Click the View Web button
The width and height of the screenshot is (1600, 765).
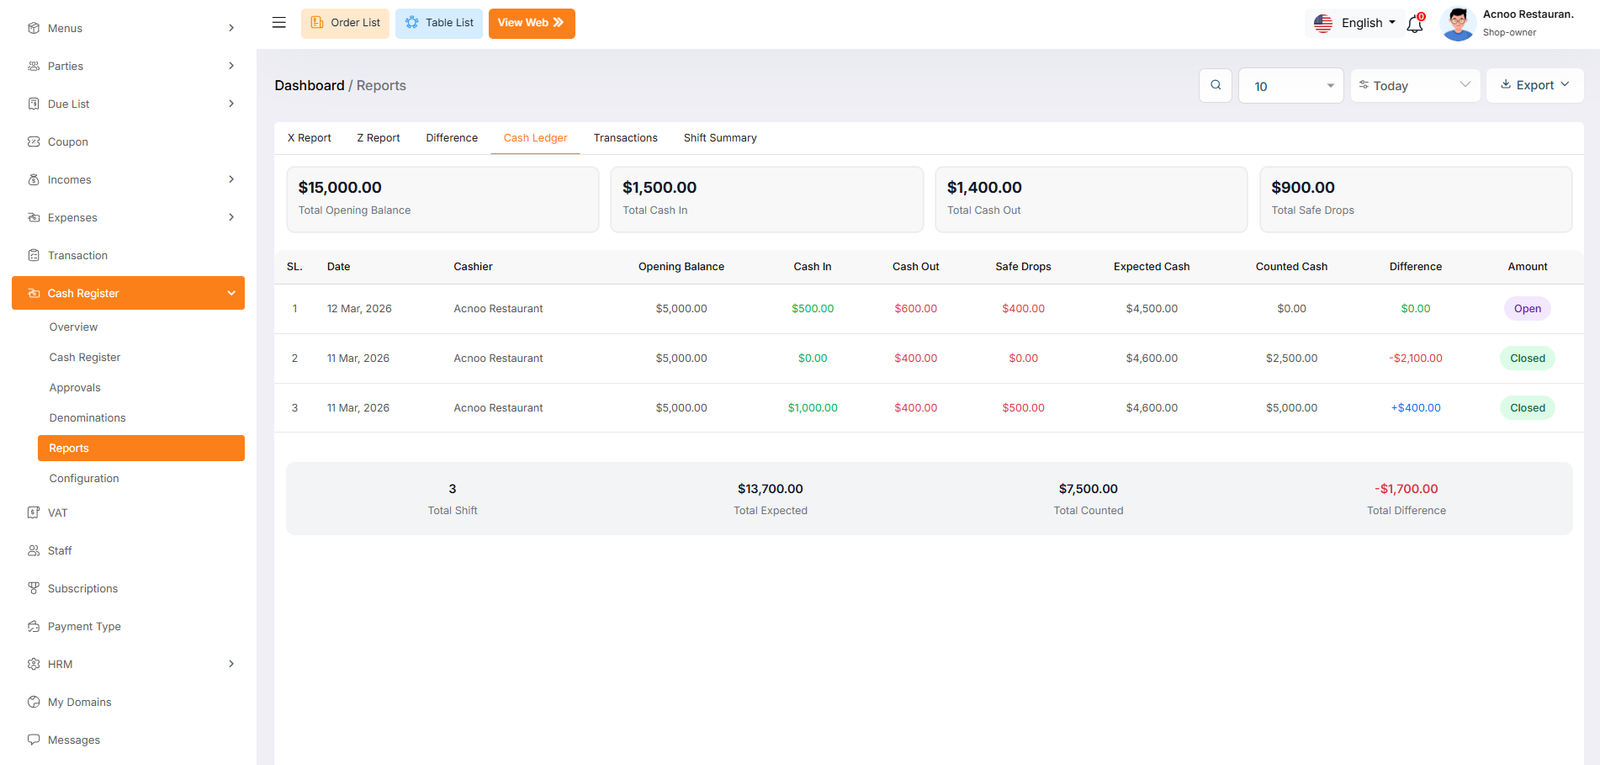pos(531,23)
